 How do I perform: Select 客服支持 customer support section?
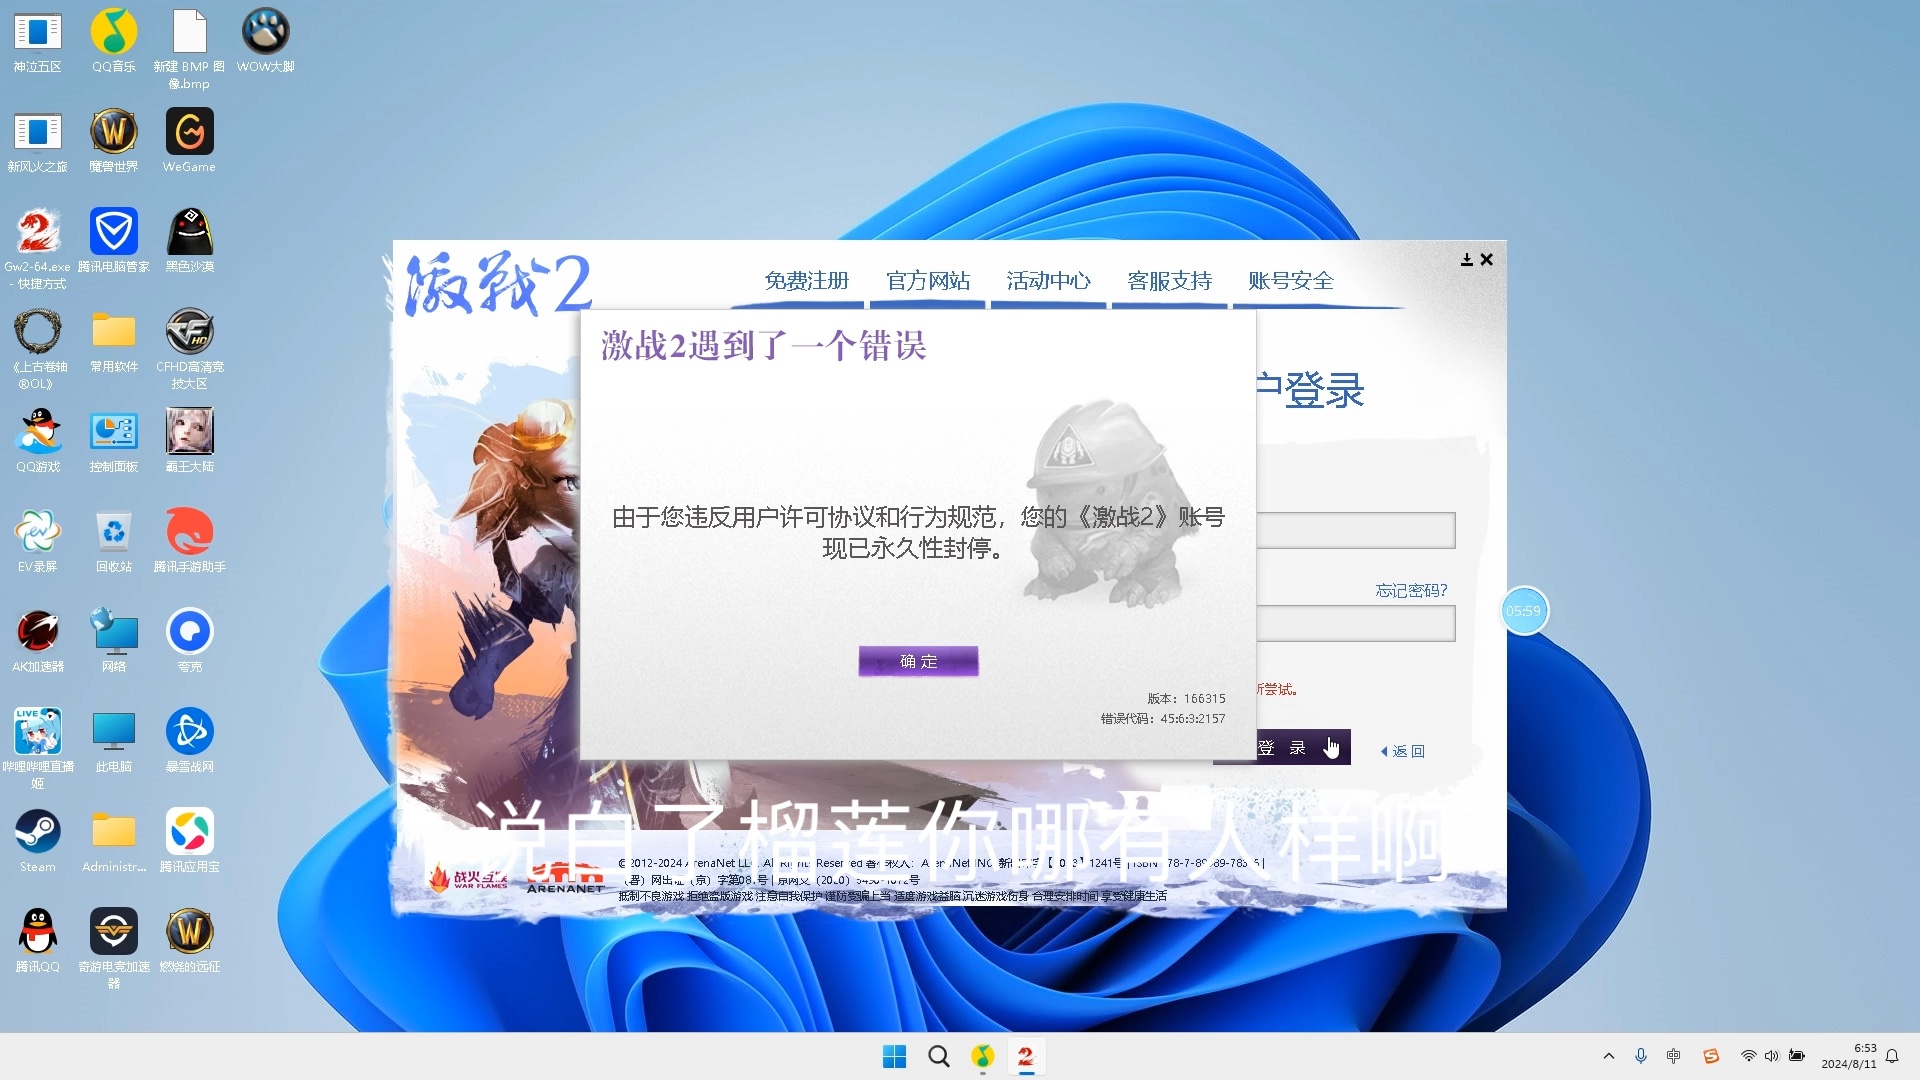(1168, 280)
